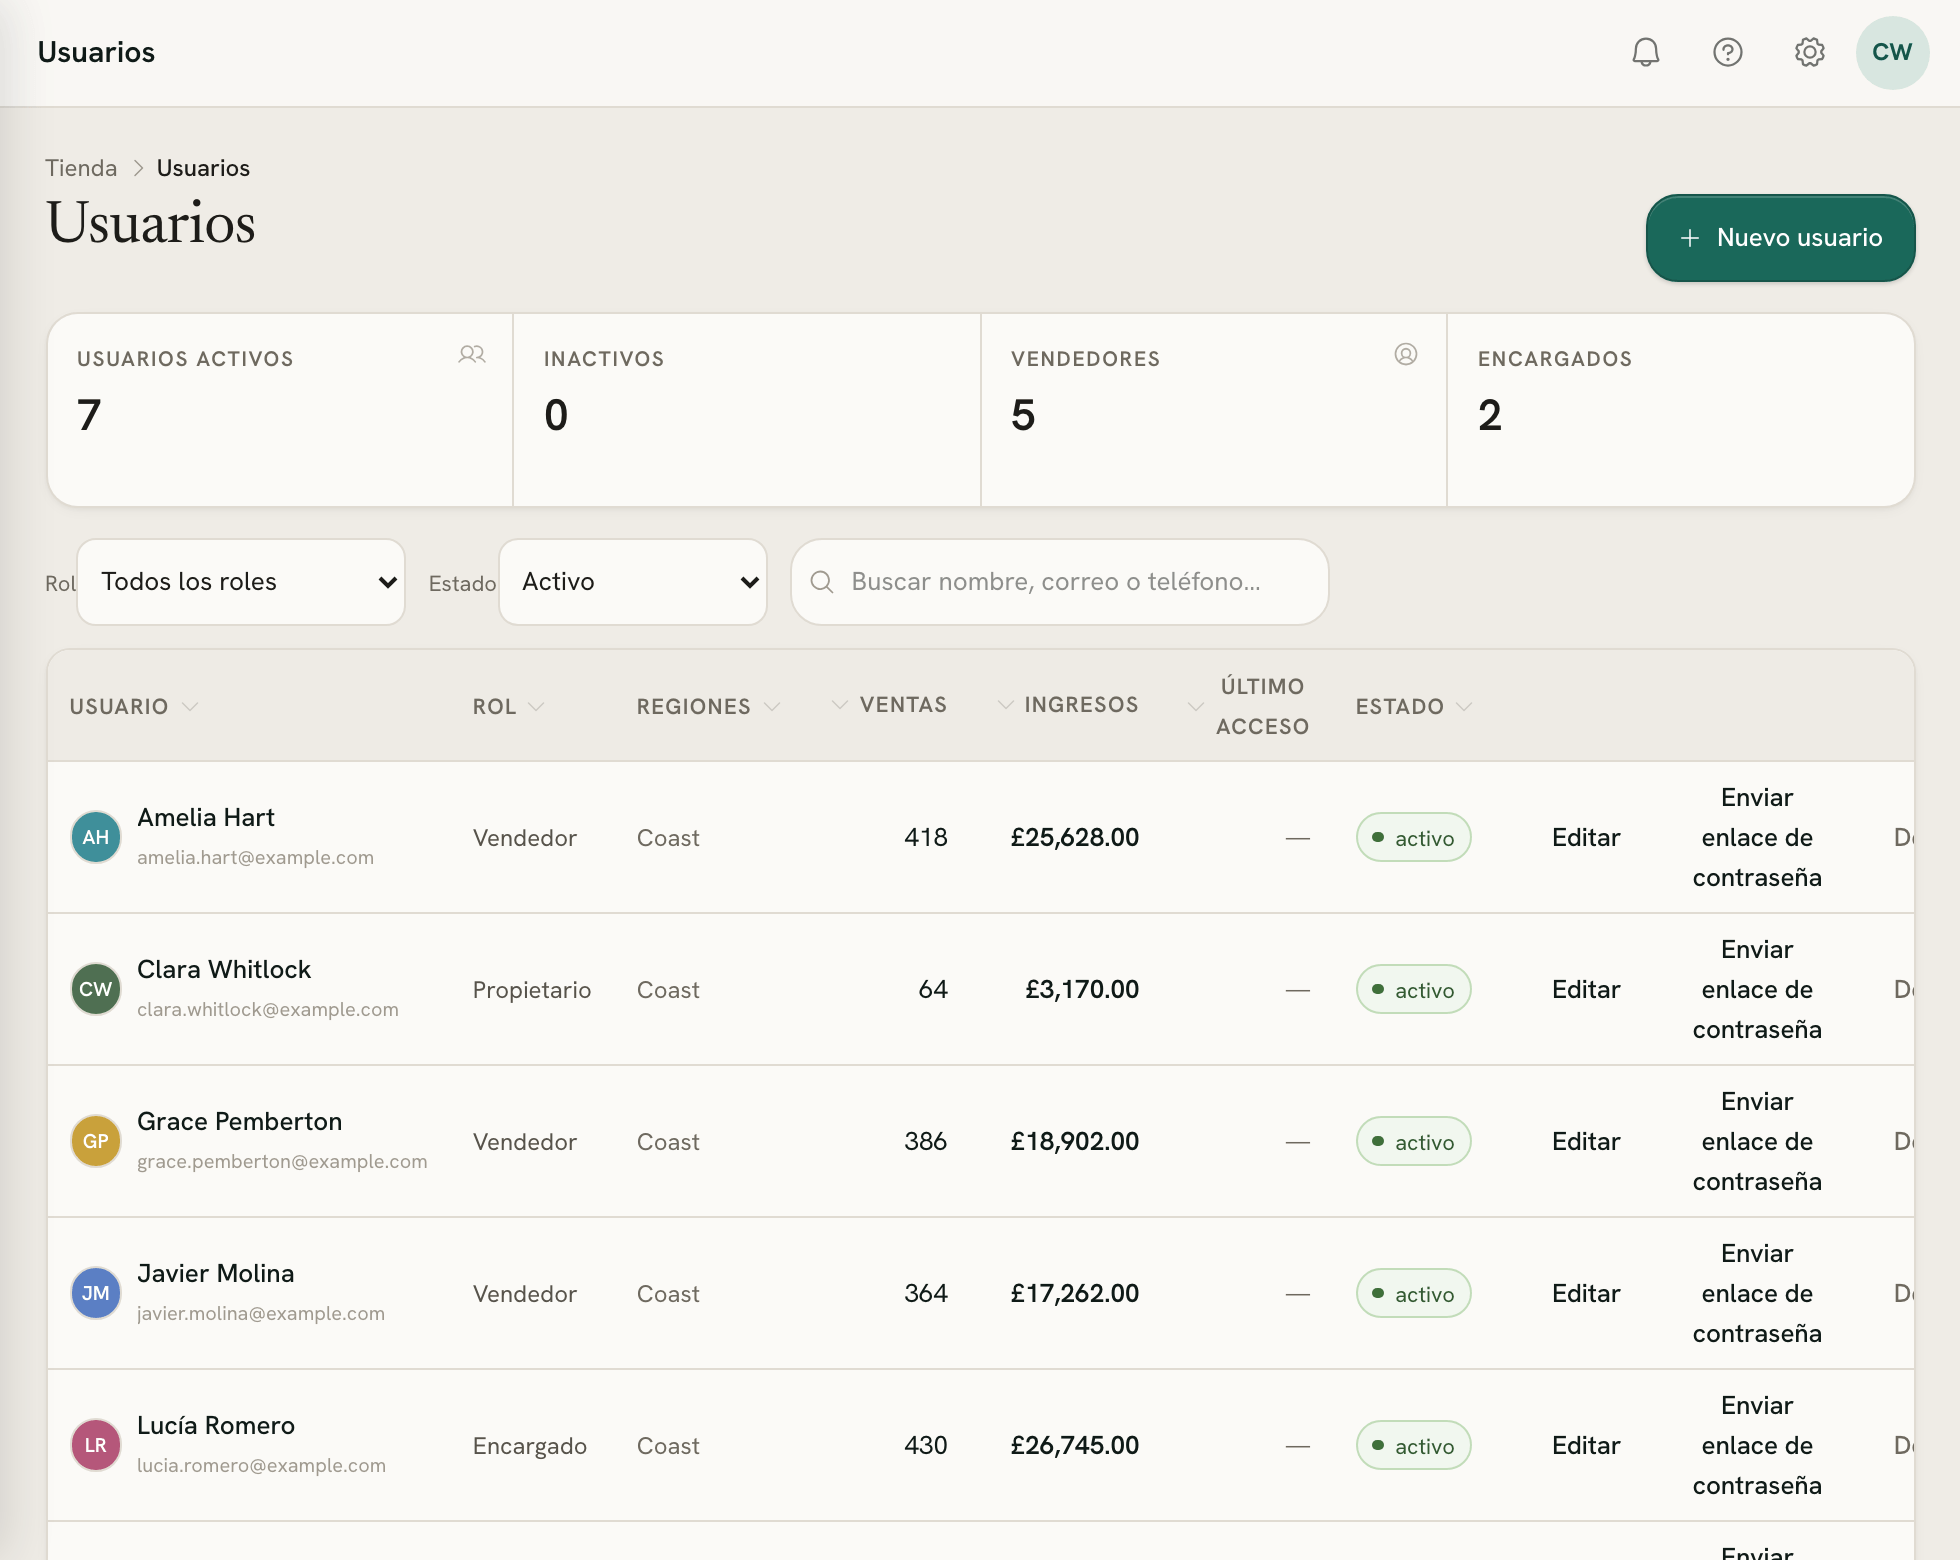
Task: Go to Tienda breadcrumb link
Action: [81, 168]
